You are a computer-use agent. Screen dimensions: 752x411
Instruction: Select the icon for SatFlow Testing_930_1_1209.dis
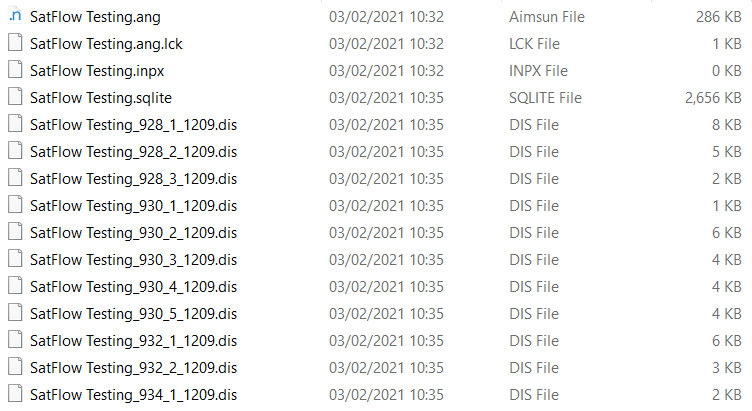pos(14,206)
